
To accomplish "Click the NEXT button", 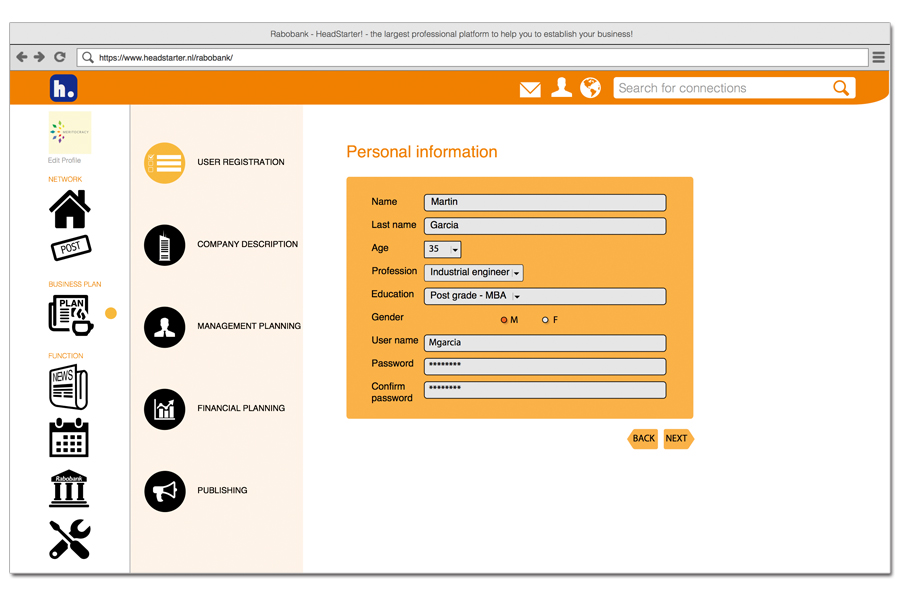I will [x=676, y=438].
